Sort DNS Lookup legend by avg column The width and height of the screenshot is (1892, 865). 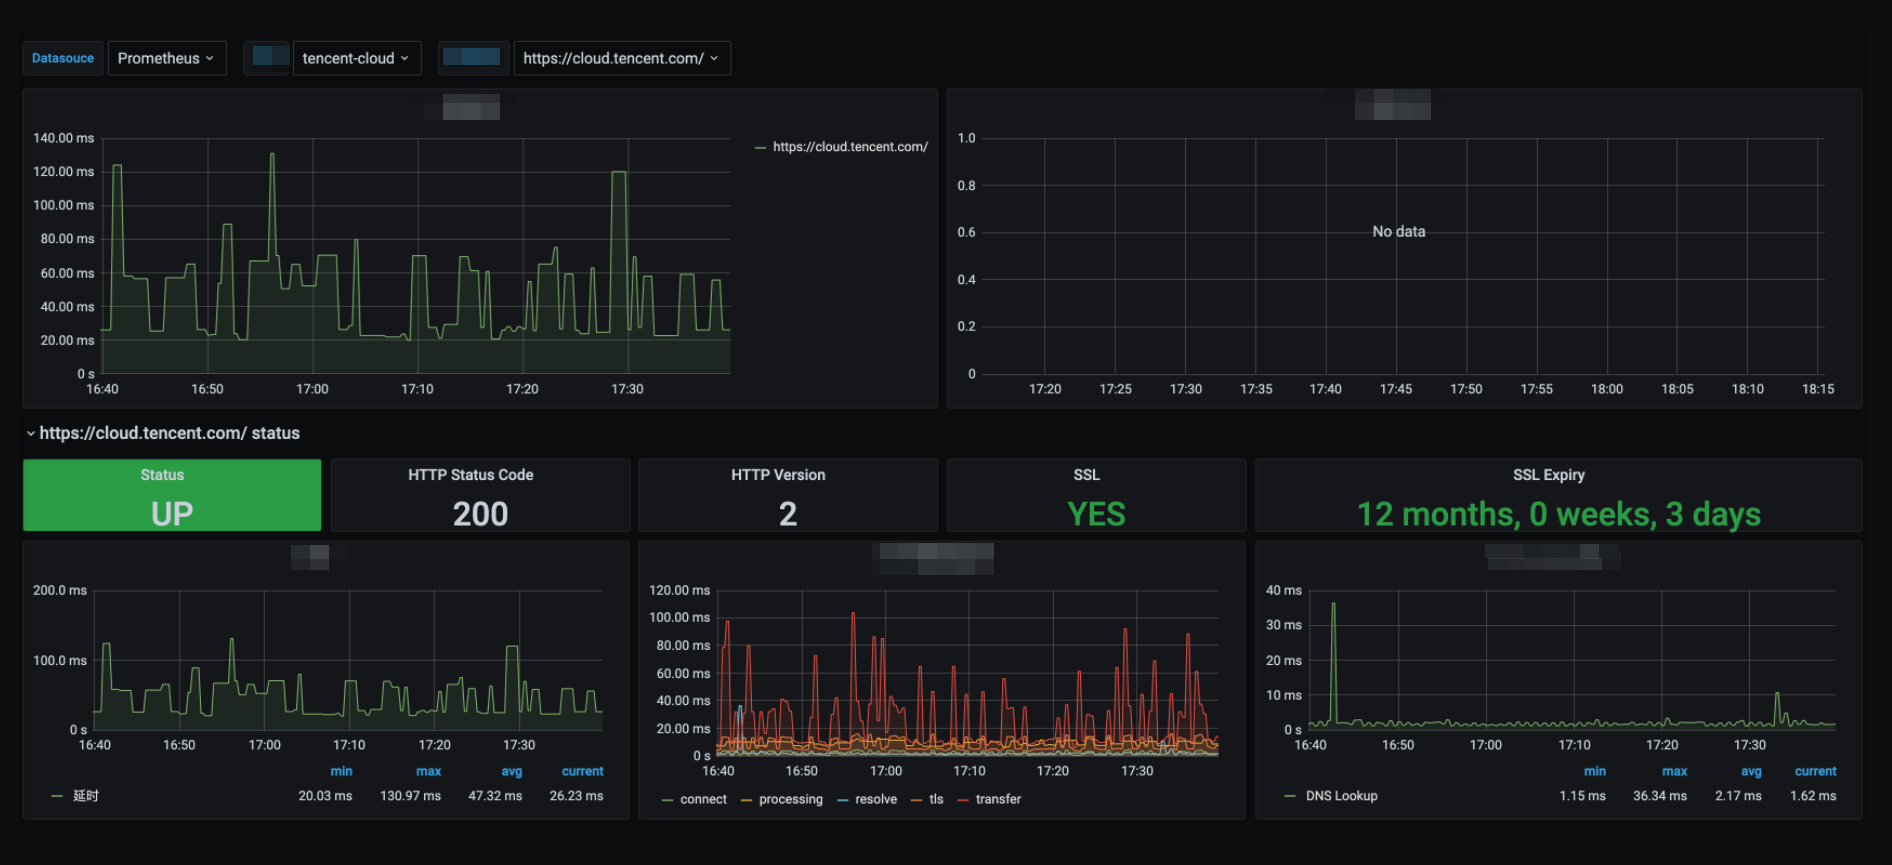pyautogui.click(x=1750, y=771)
